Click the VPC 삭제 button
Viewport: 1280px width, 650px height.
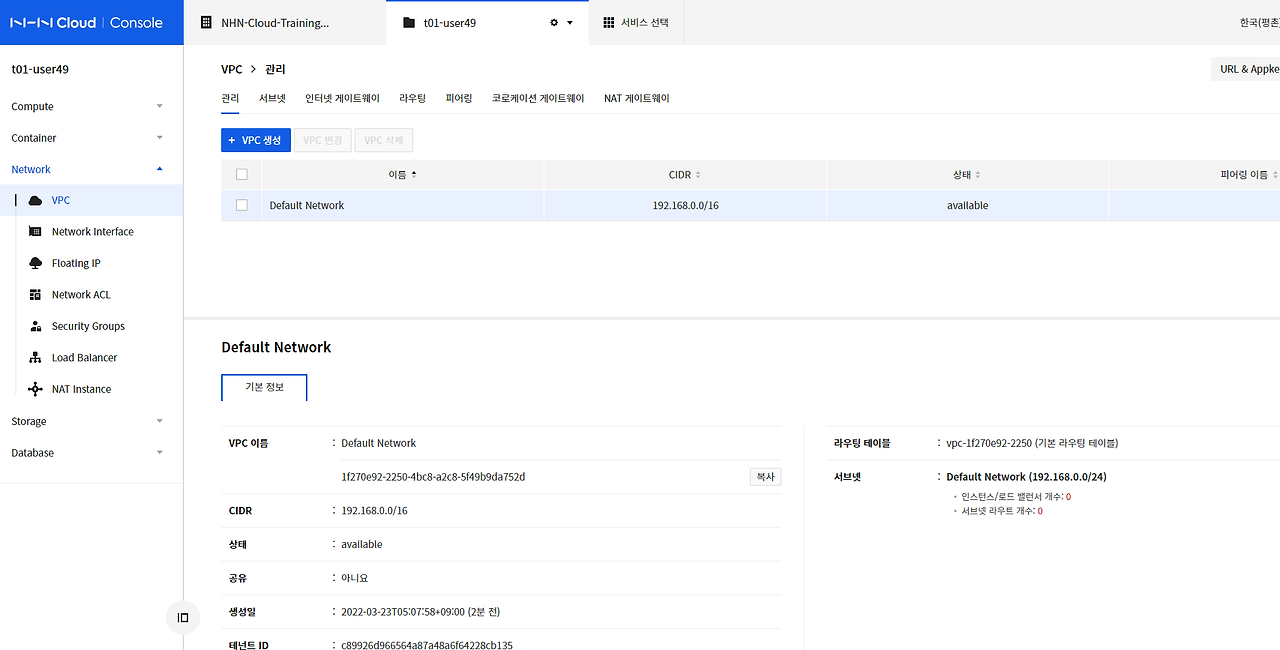click(x=384, y=140)
